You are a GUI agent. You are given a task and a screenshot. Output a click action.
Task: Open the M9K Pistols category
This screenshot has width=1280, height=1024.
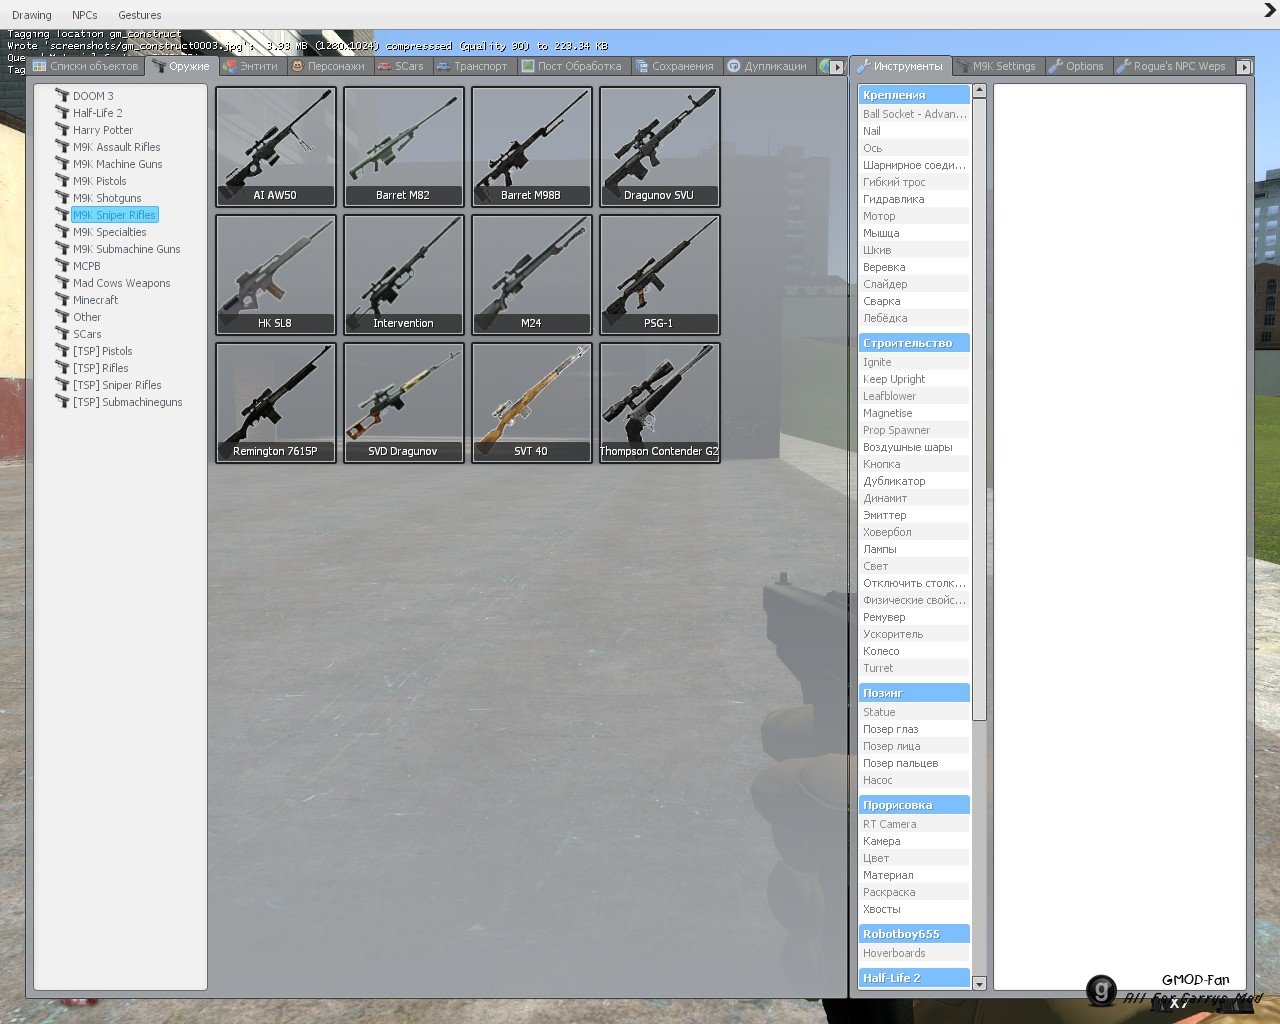(100, 181)
